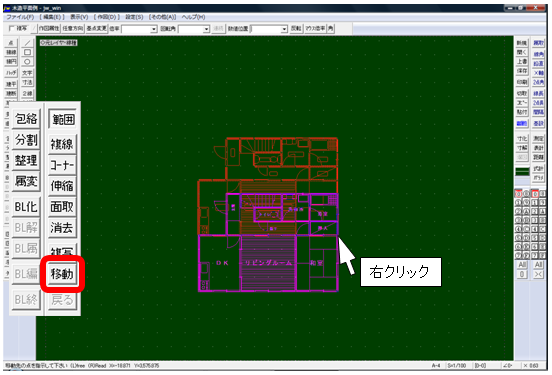The height and width of the screenshot is (375, 552).
Task: Toggle layer group 0 button
Action: tap(535, 194)
